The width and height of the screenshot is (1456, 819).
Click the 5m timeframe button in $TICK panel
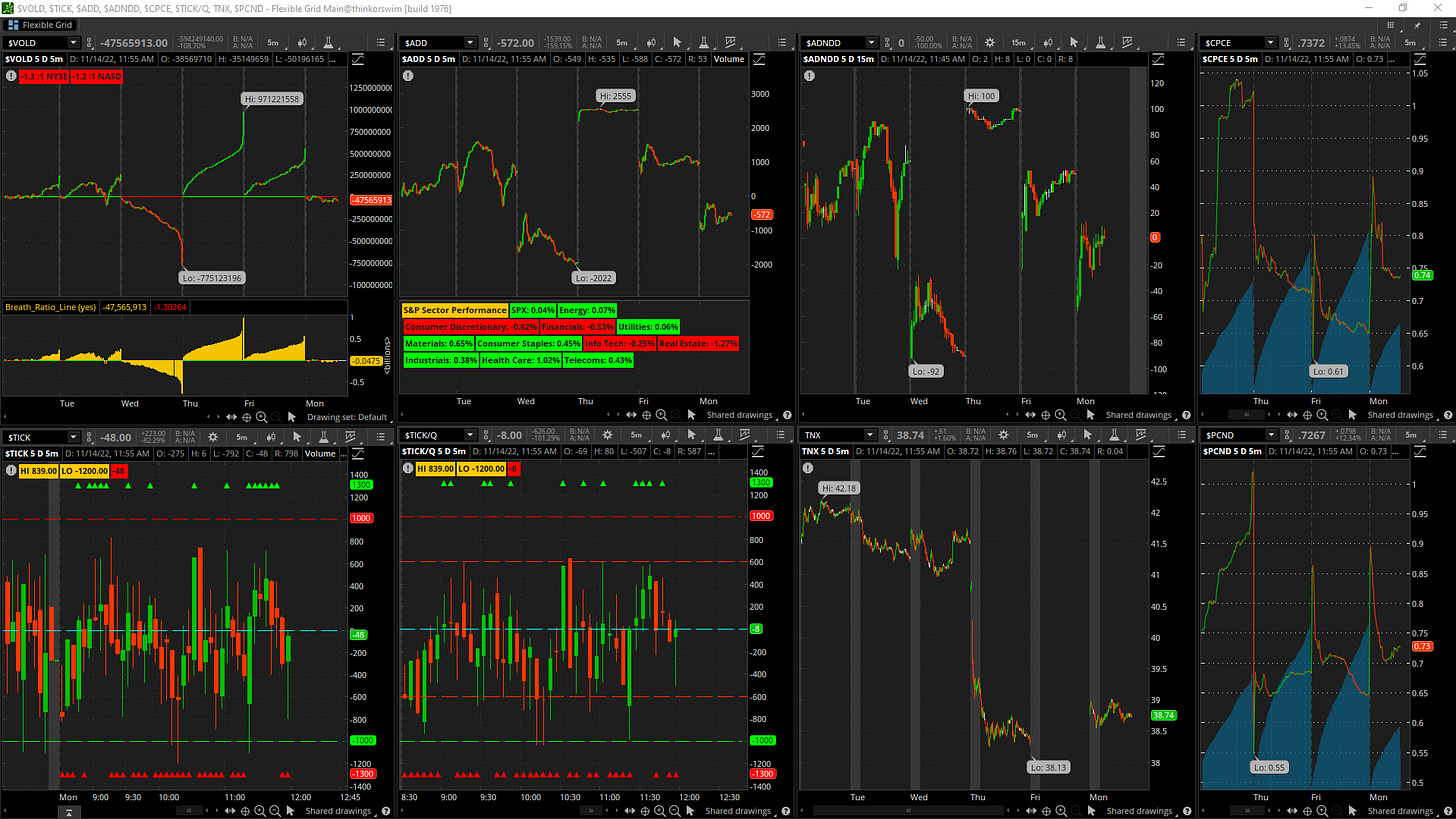[x=241, y=437]
